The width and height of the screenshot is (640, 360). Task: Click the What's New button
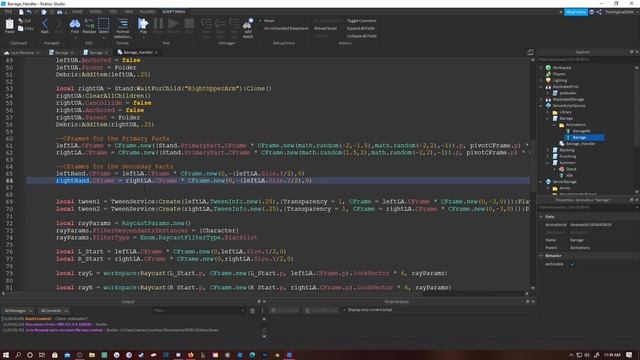coord(576,12)
